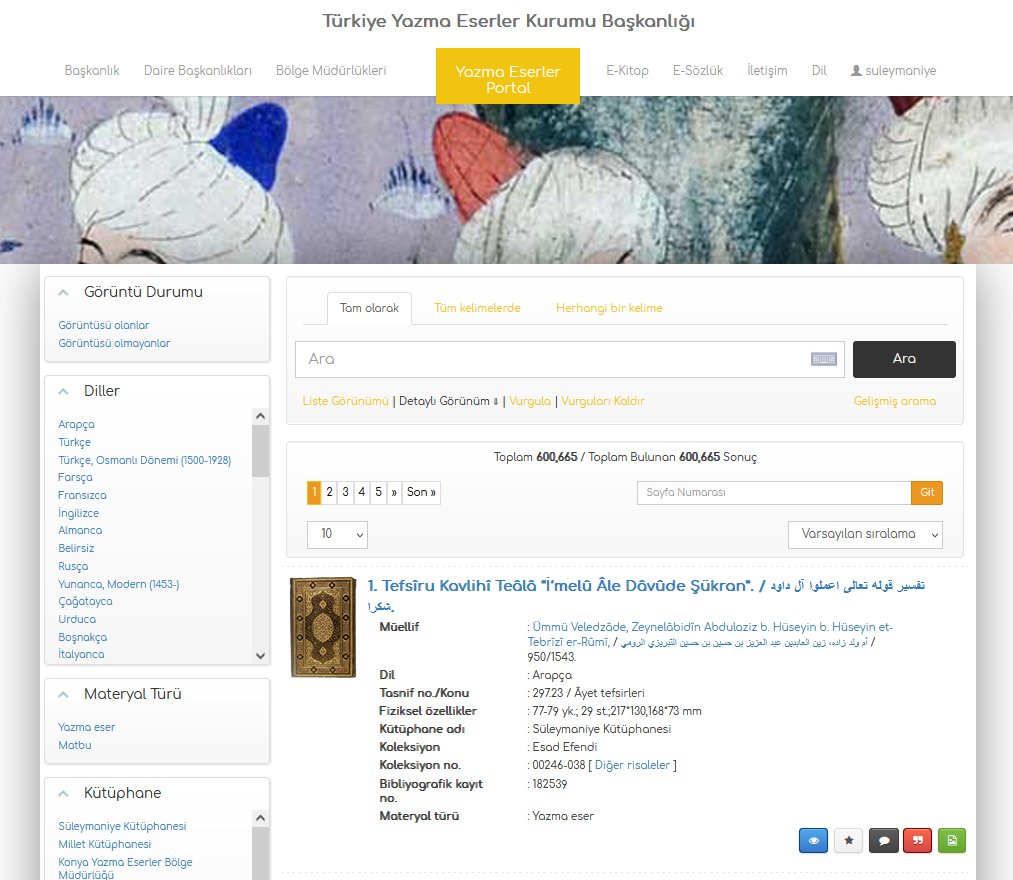Focus the Ara search input field
This screenshot has width=1013, height=880.
(569, 359)
